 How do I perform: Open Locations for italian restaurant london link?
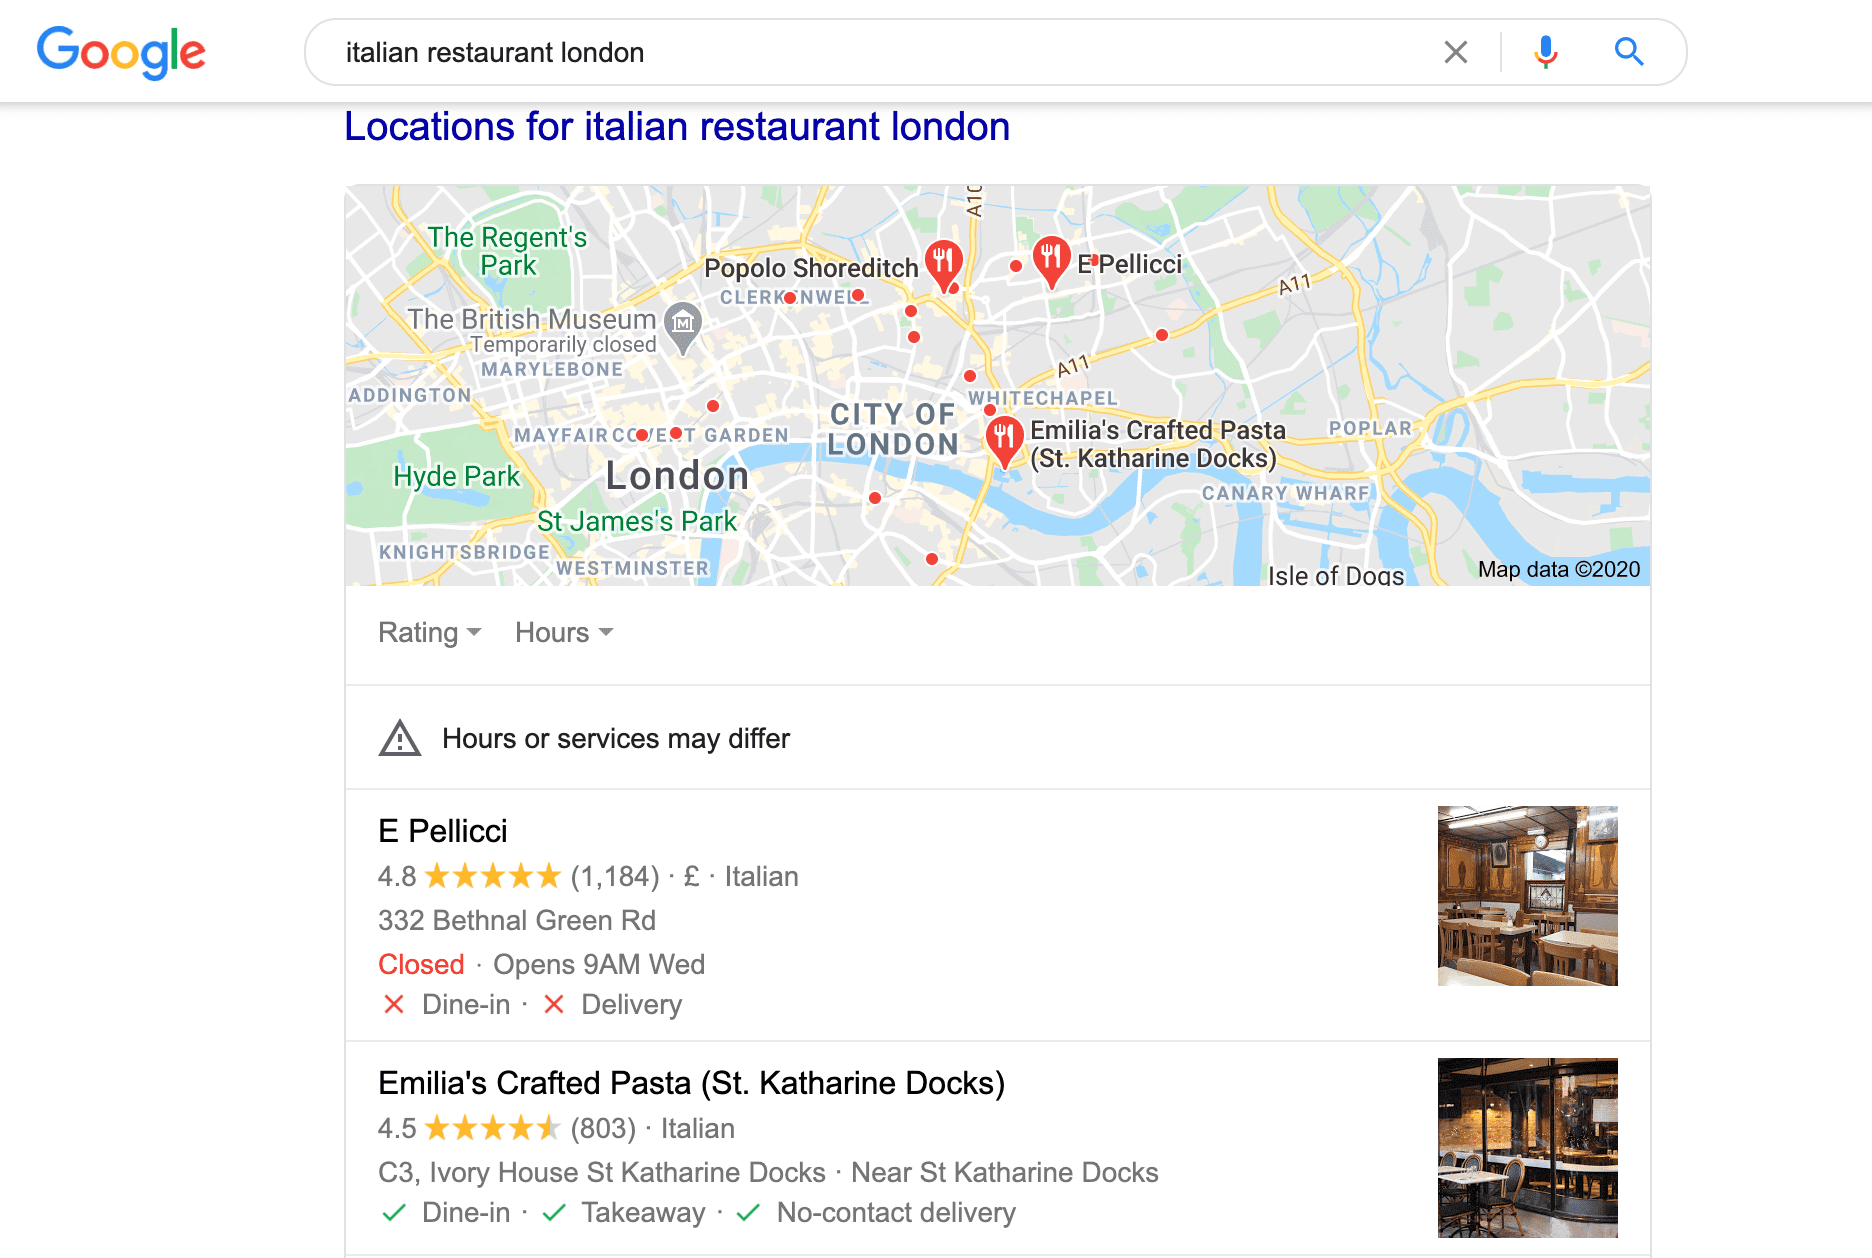coord(677,127)
